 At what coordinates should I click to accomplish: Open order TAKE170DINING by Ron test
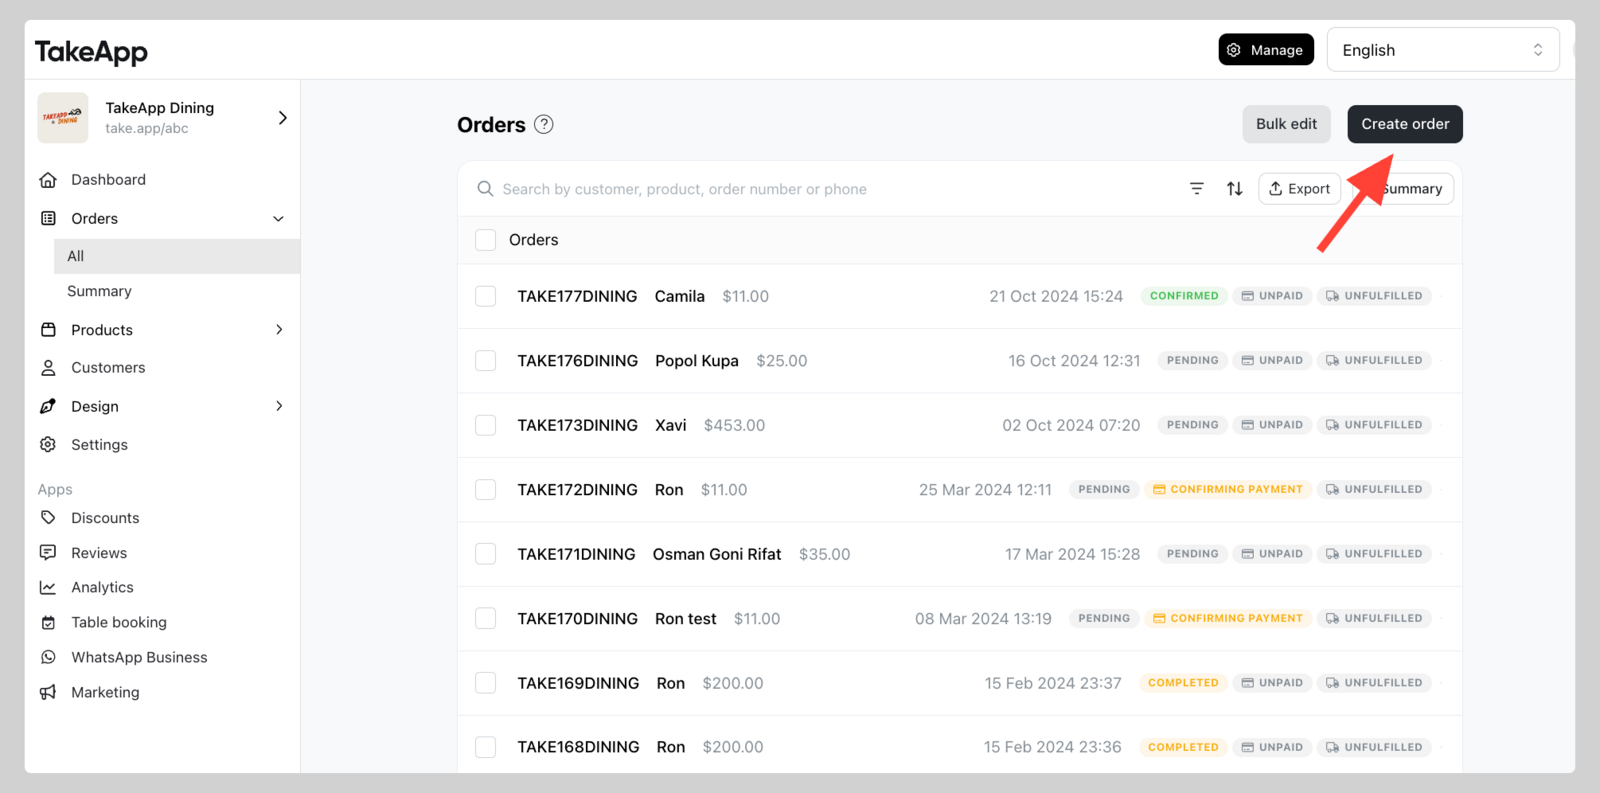point(577,618)
